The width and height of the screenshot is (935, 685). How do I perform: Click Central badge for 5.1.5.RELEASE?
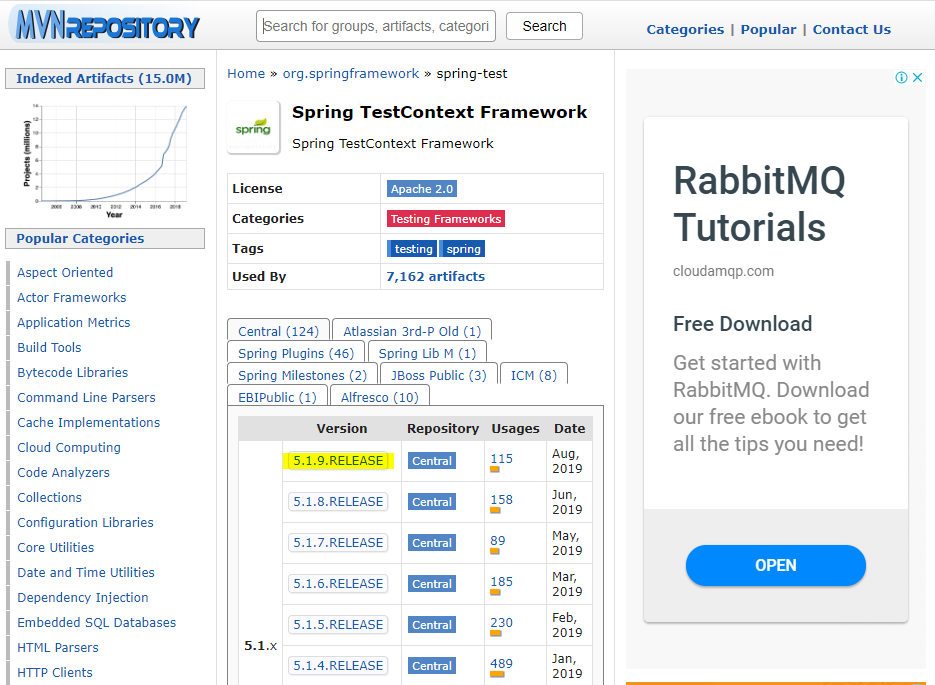click(x=432, y=625)
